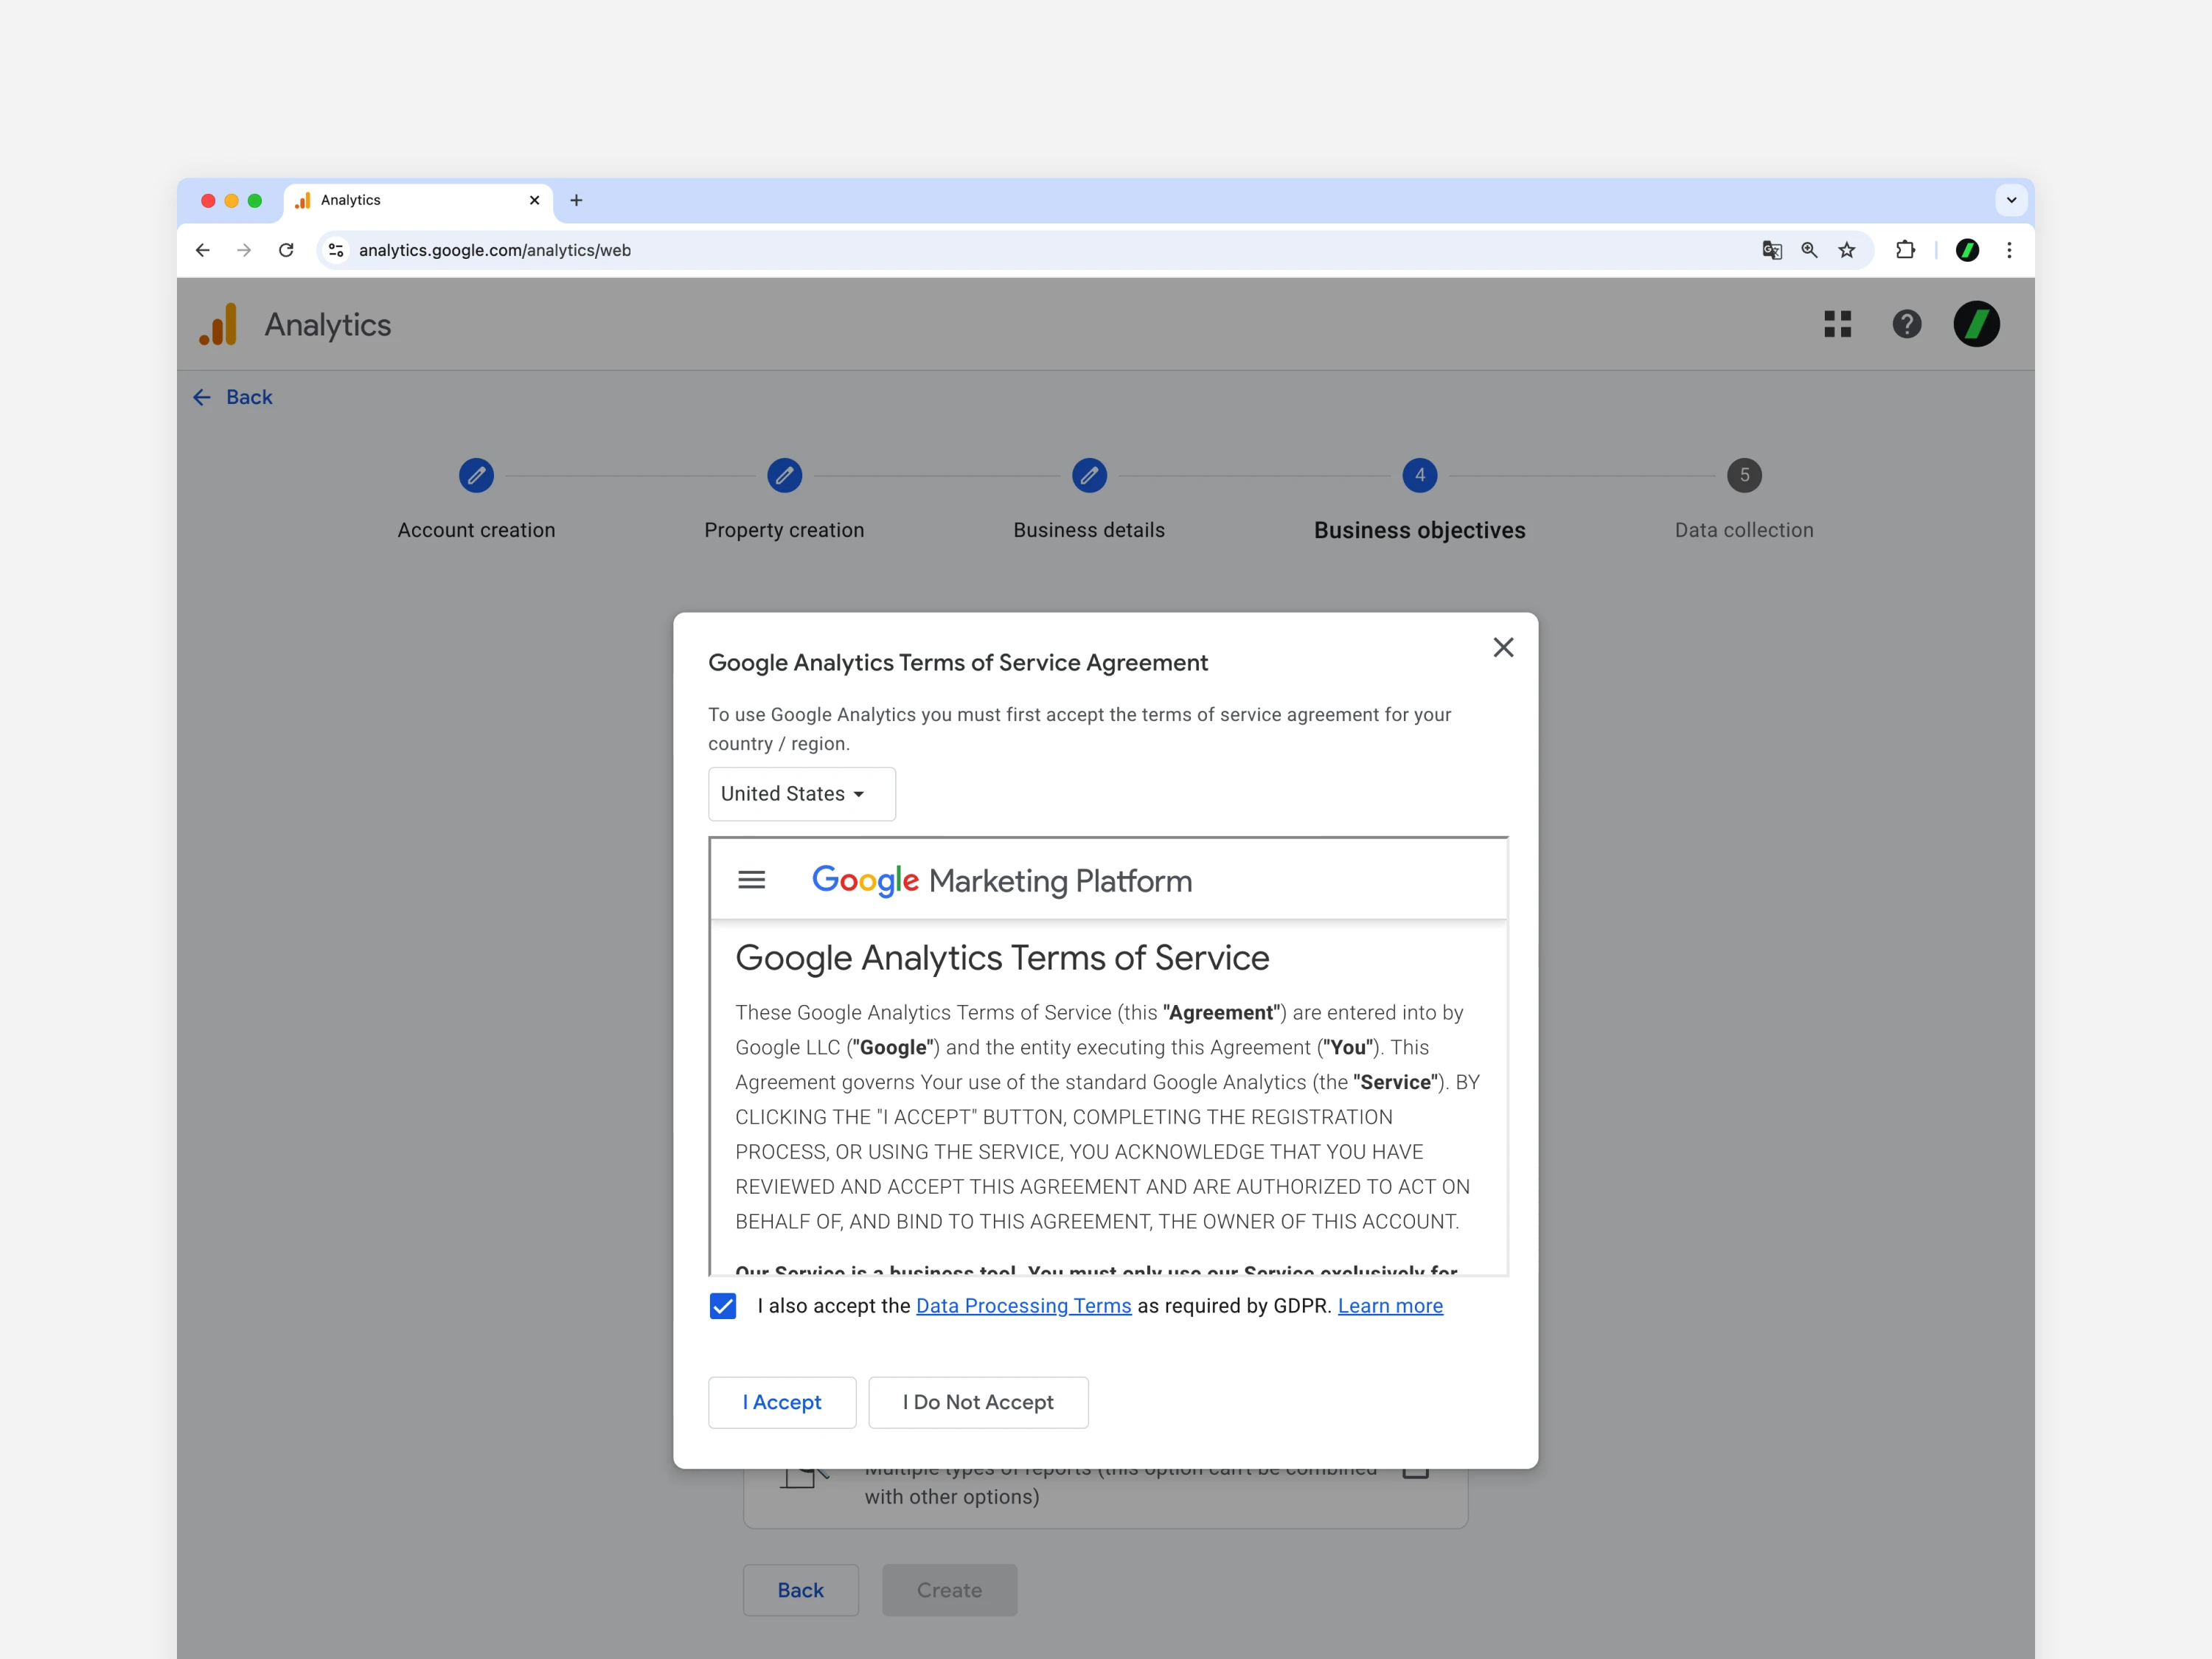Uncheck the Data Processing Terms checkbox
The width and height of the screenshot is (2212, 1659).
click(723, 1306)
